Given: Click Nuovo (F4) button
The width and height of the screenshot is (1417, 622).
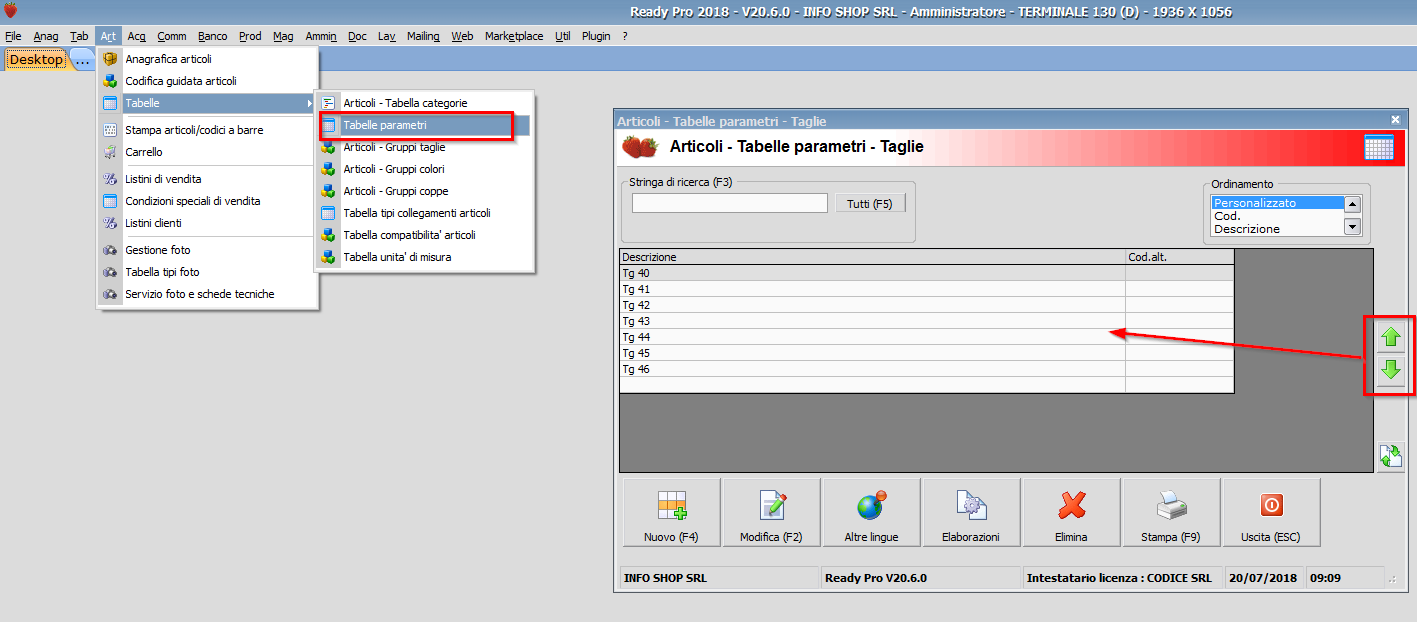Looking at the screenshot, I should [x=671, y=512].
